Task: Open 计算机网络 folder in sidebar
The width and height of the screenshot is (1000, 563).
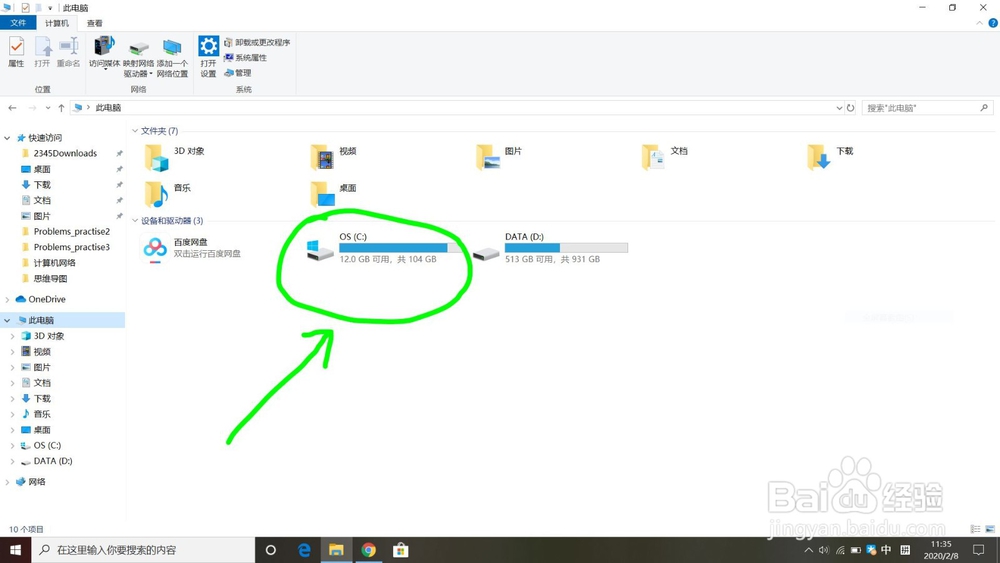Action: click(54, 263)
